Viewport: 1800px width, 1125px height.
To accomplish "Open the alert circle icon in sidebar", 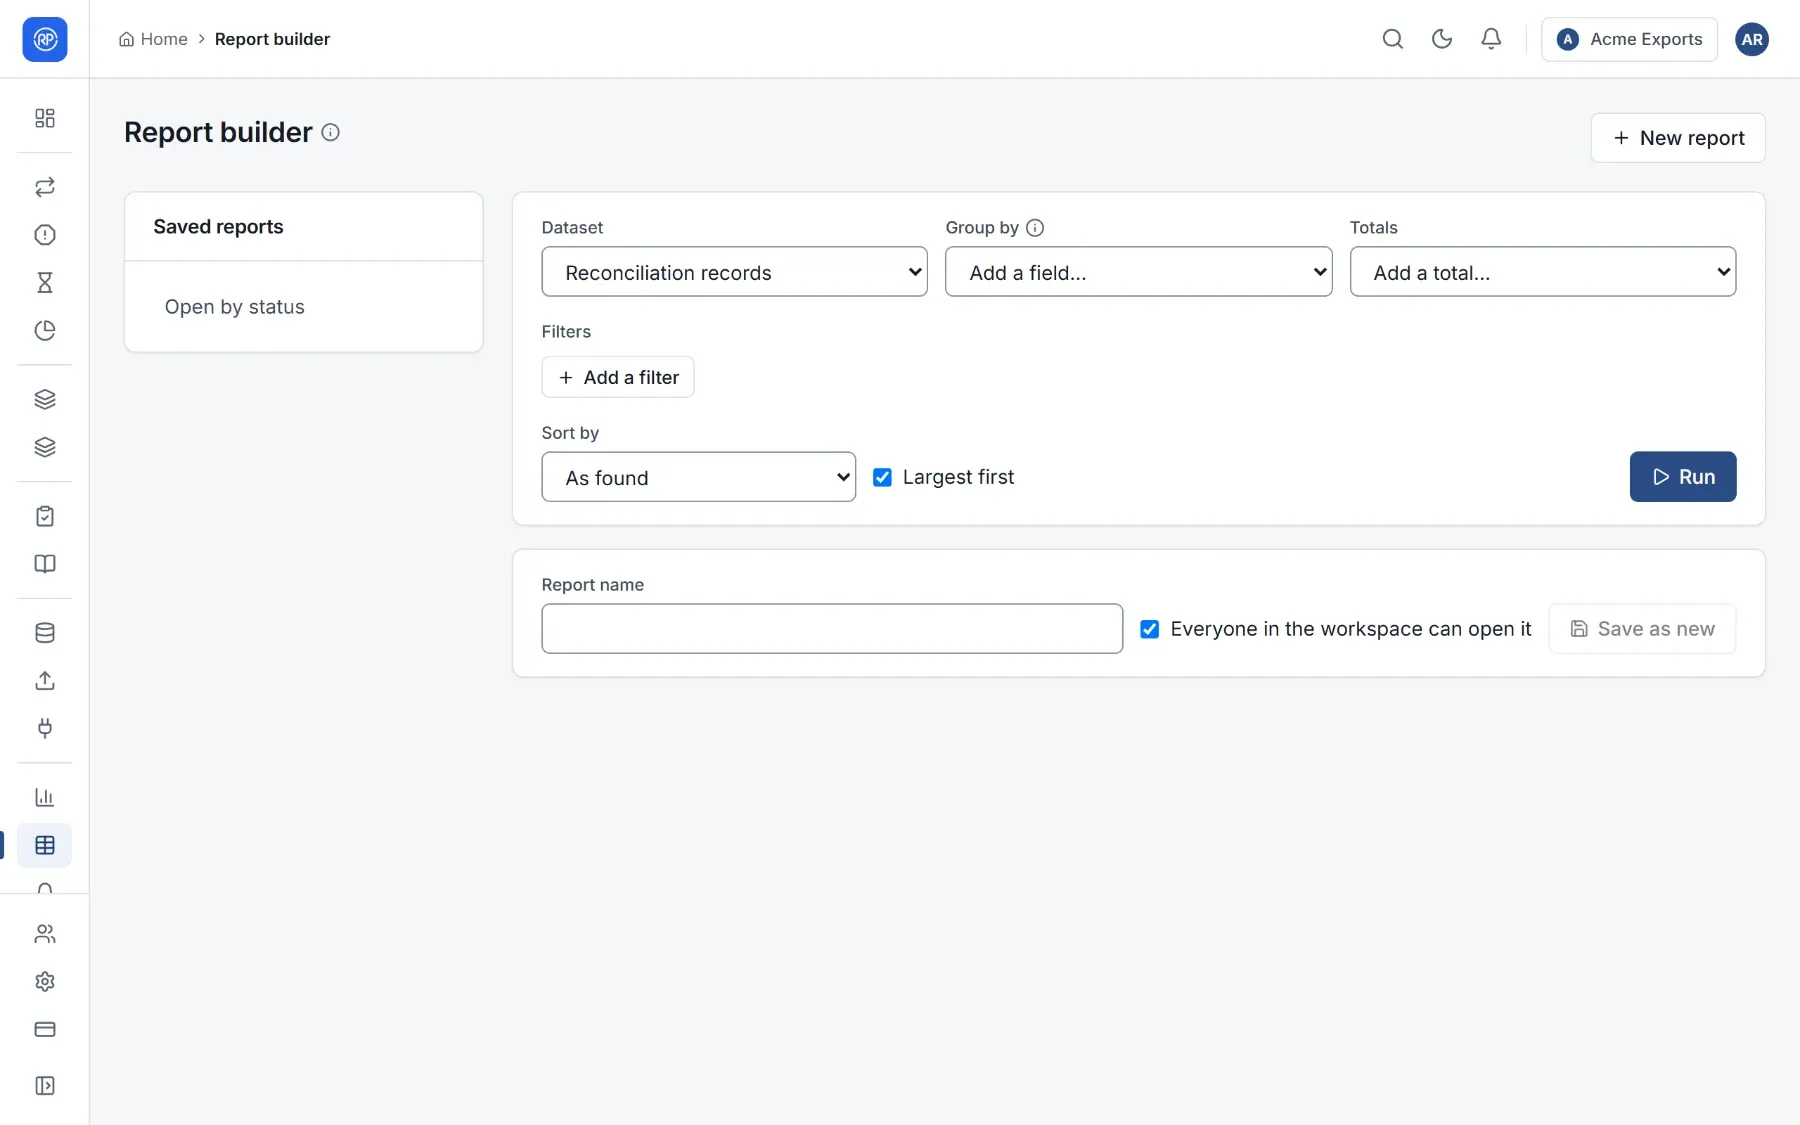I will (x=44, y=235).
